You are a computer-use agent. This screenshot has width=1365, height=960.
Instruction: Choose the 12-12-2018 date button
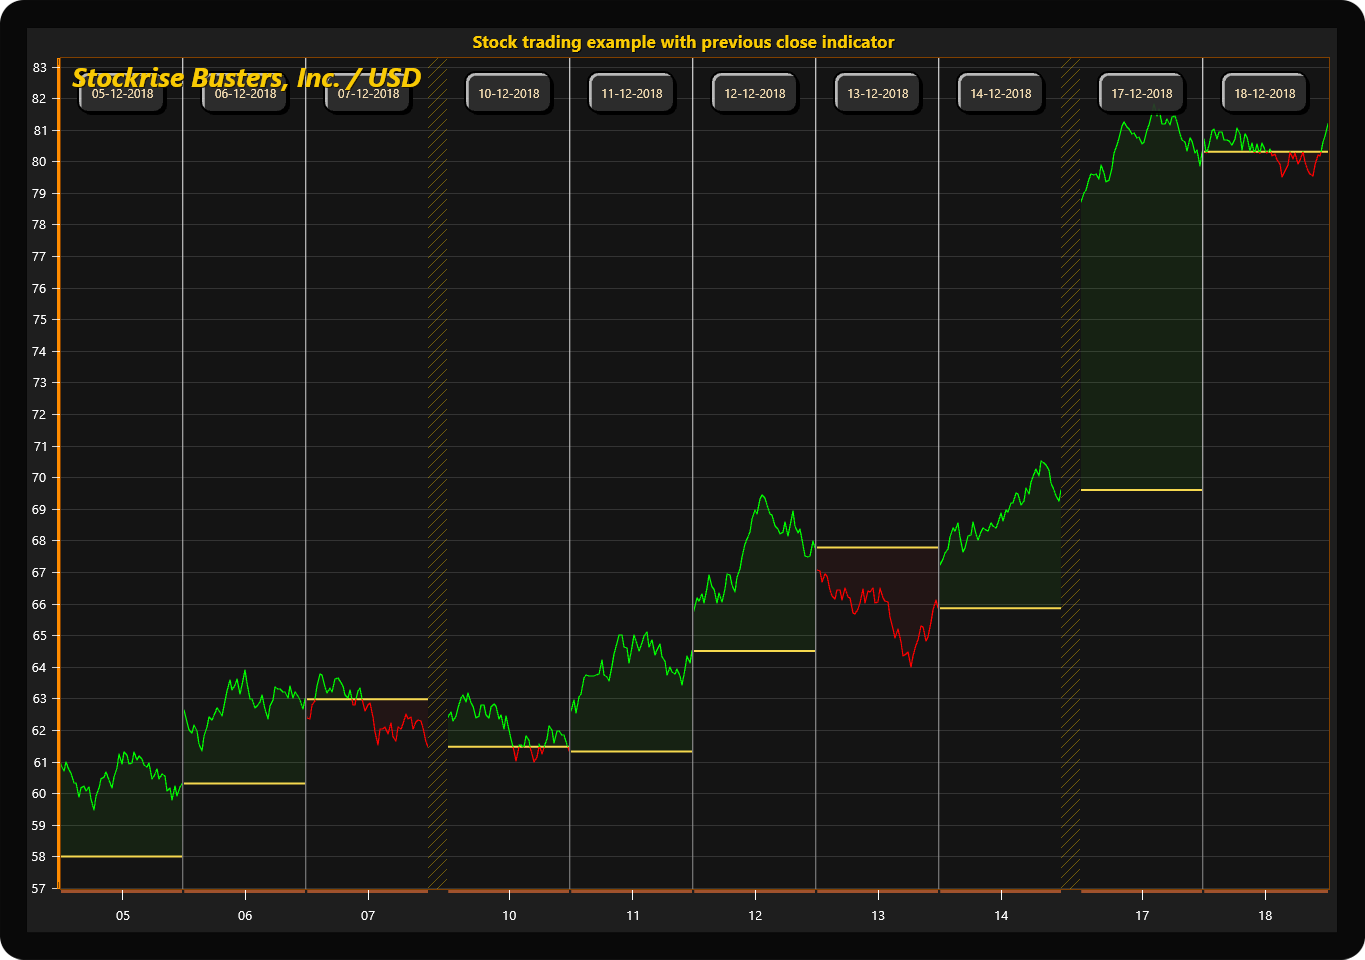[754, 93]
